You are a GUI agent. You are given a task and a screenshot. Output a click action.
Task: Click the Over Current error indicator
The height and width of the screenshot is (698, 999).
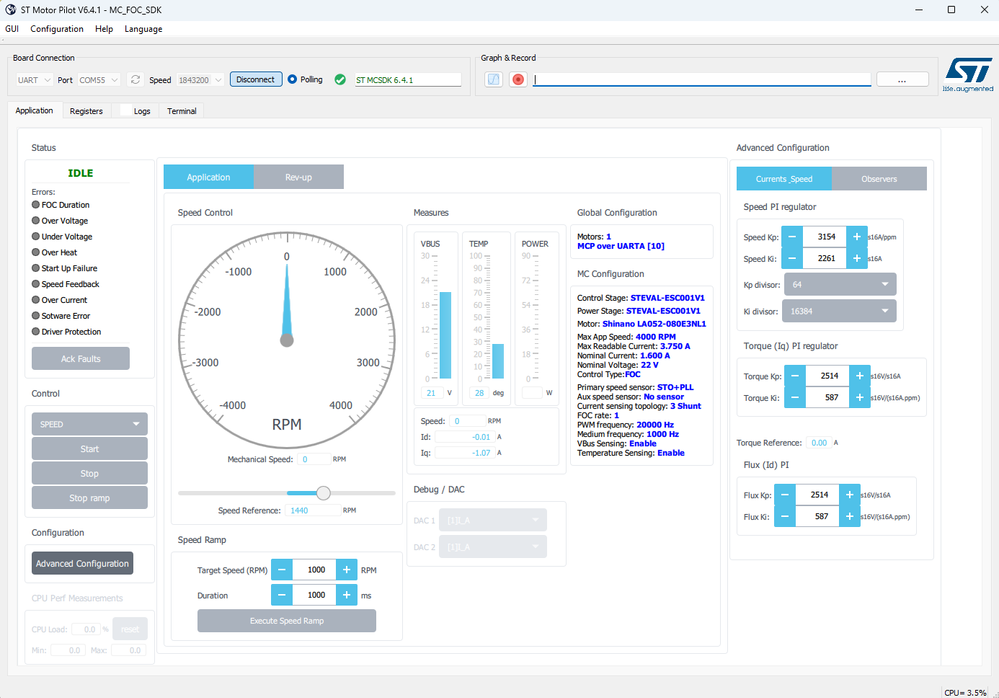point(36,299)
